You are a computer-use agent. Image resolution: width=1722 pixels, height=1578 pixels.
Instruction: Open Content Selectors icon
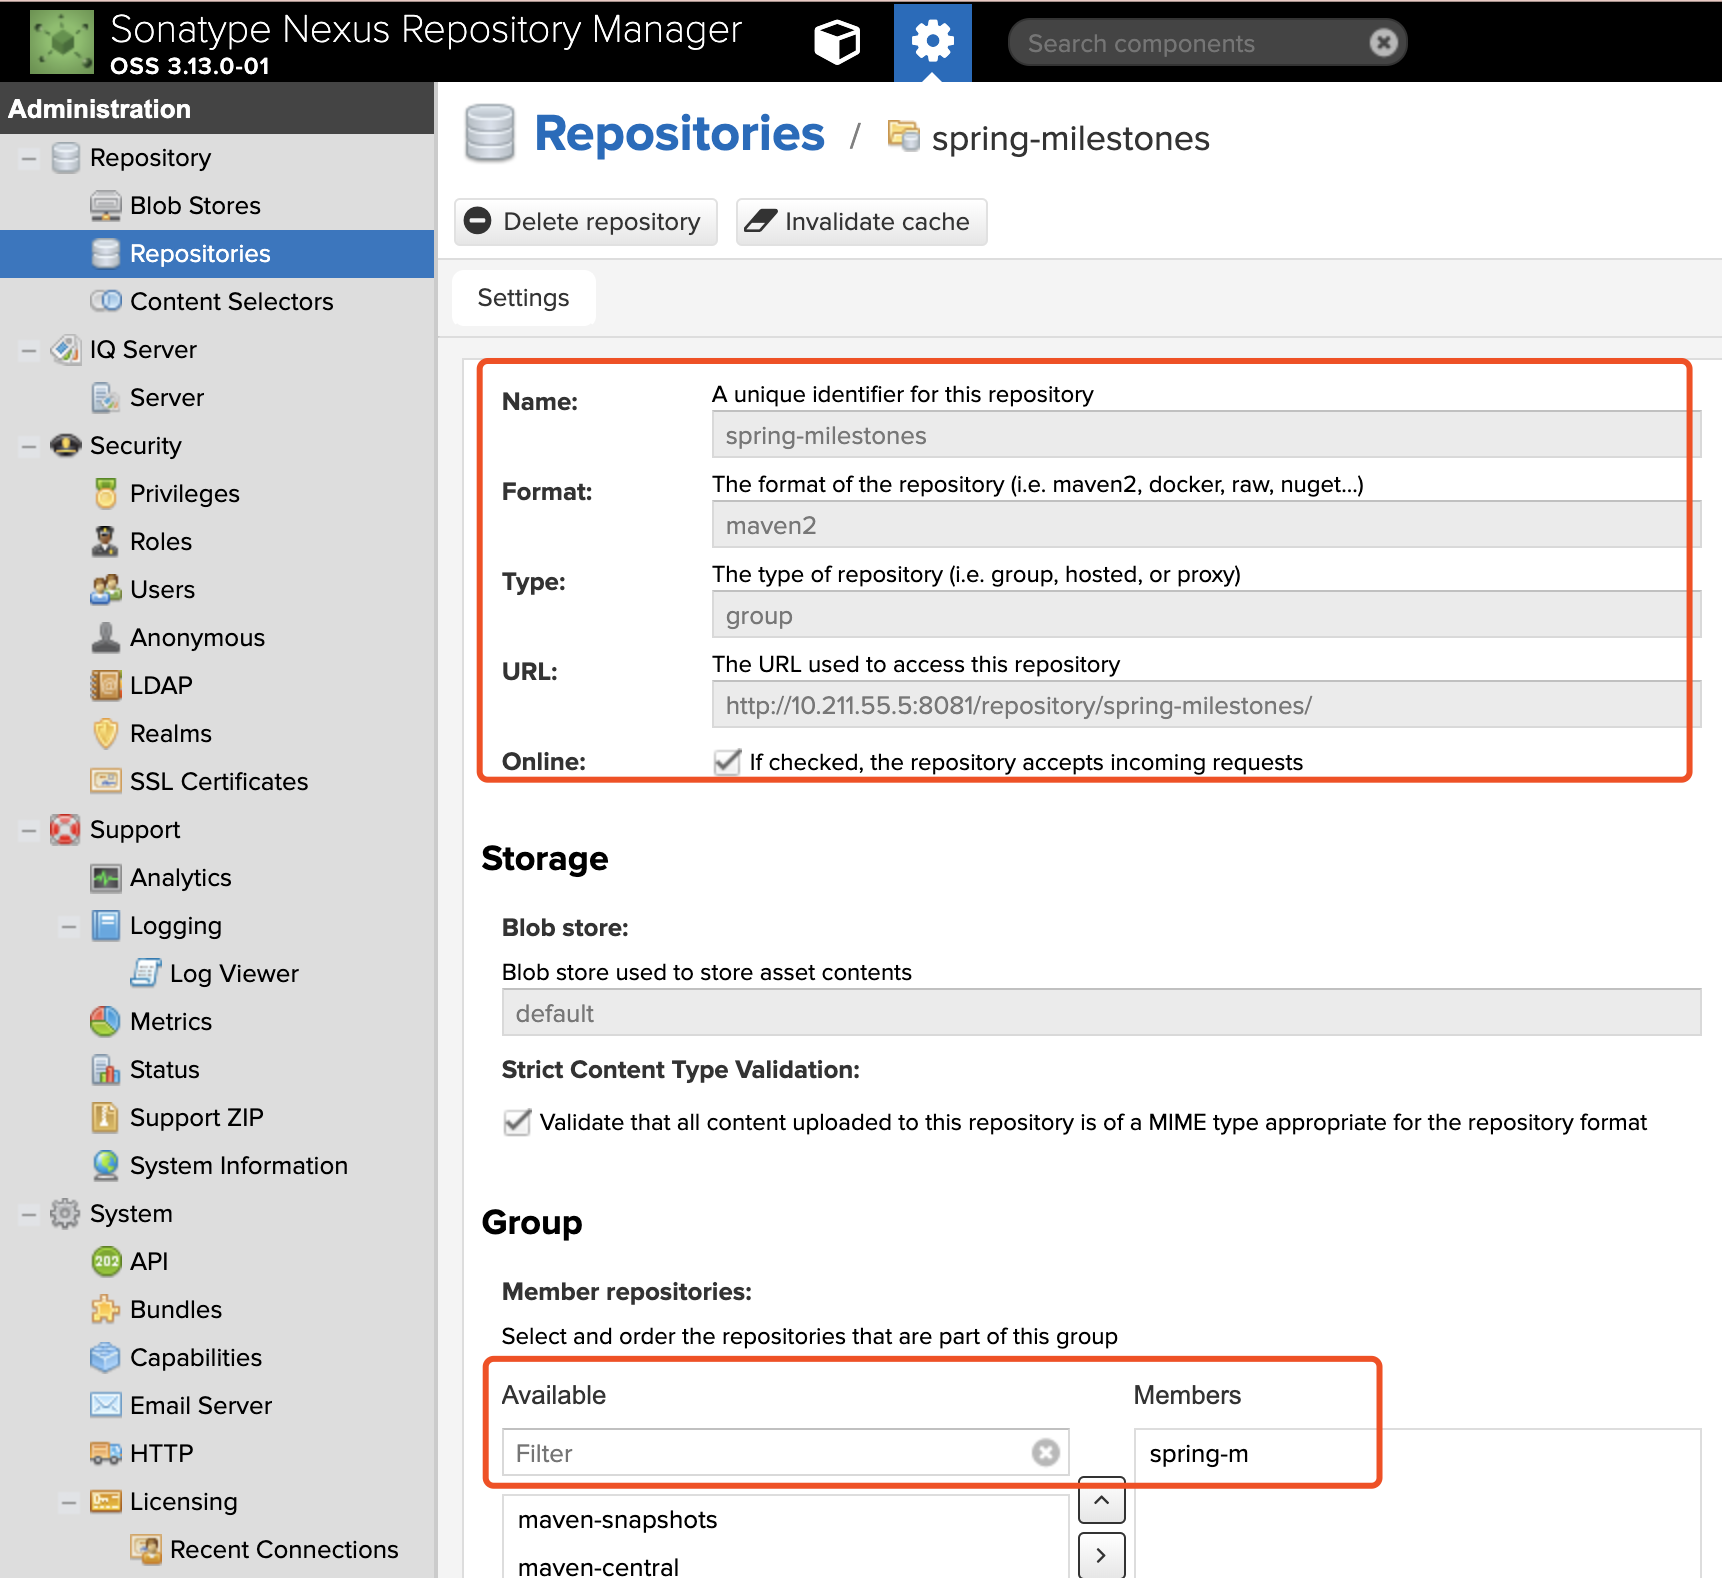coord(106,301)
